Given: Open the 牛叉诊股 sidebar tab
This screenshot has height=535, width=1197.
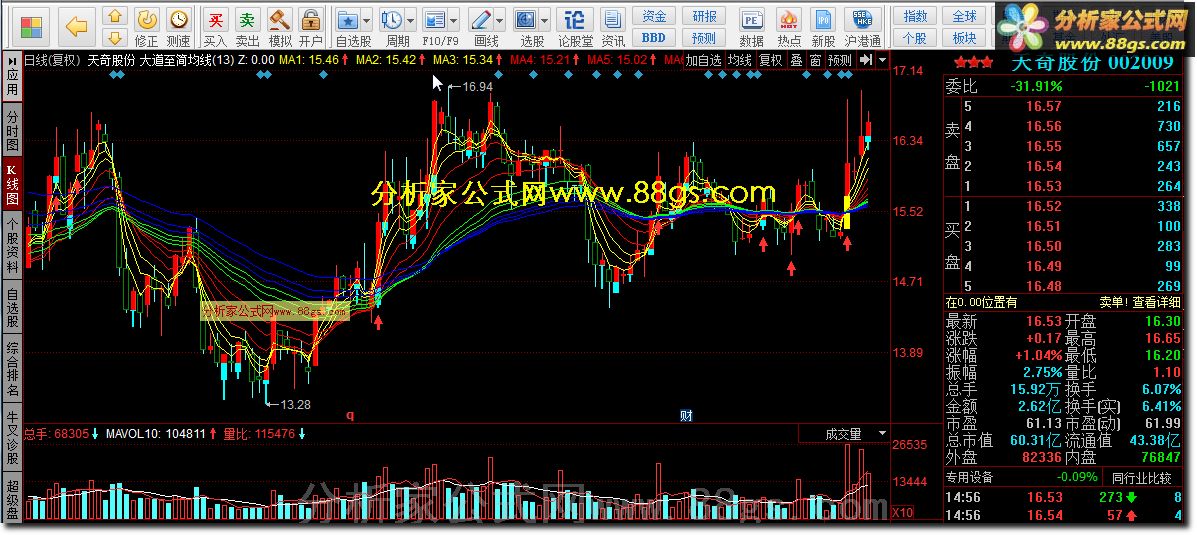Looking at the screenshot, I should pyautogui.click(x=12, y=438).
